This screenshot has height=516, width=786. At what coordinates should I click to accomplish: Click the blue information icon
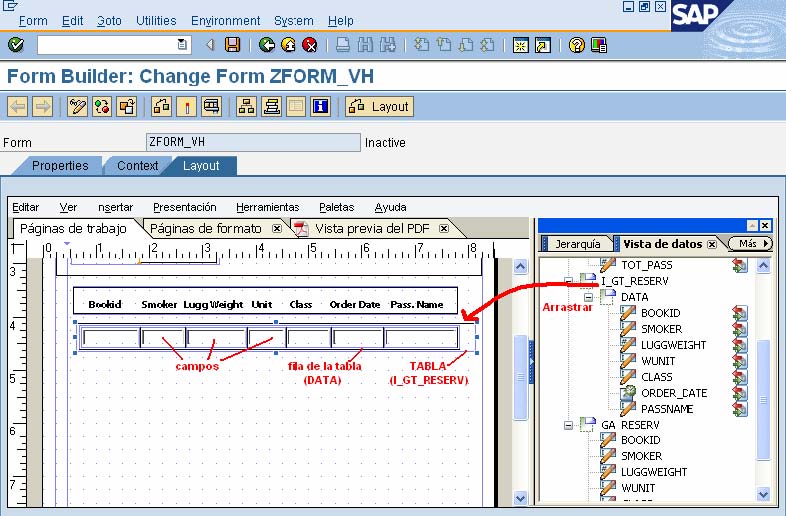click(320, 106)
